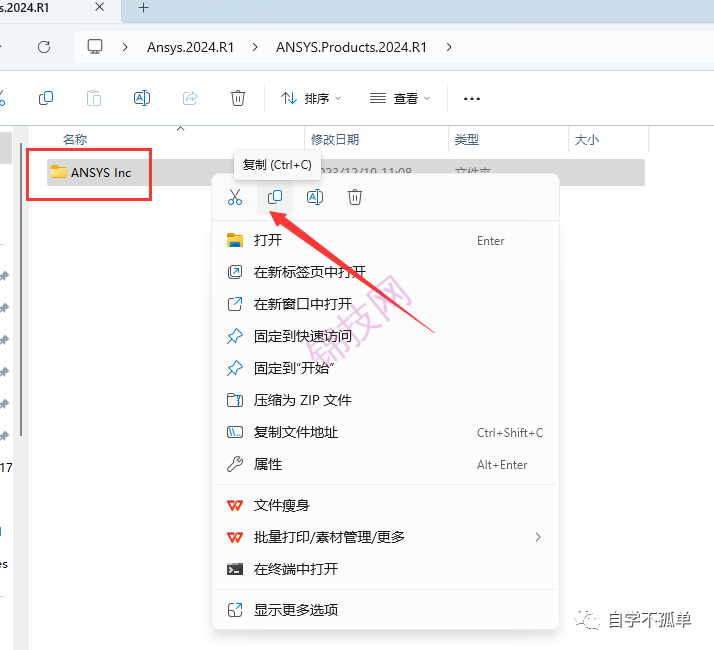Open 属性 properties entry
Screen dimensions: 714x650
click(x=385, y=464)
